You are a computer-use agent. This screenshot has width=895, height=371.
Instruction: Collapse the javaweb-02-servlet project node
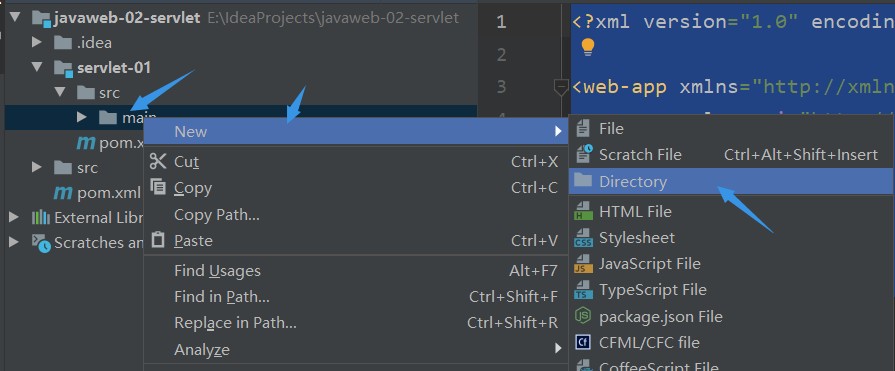coord(15,18)
